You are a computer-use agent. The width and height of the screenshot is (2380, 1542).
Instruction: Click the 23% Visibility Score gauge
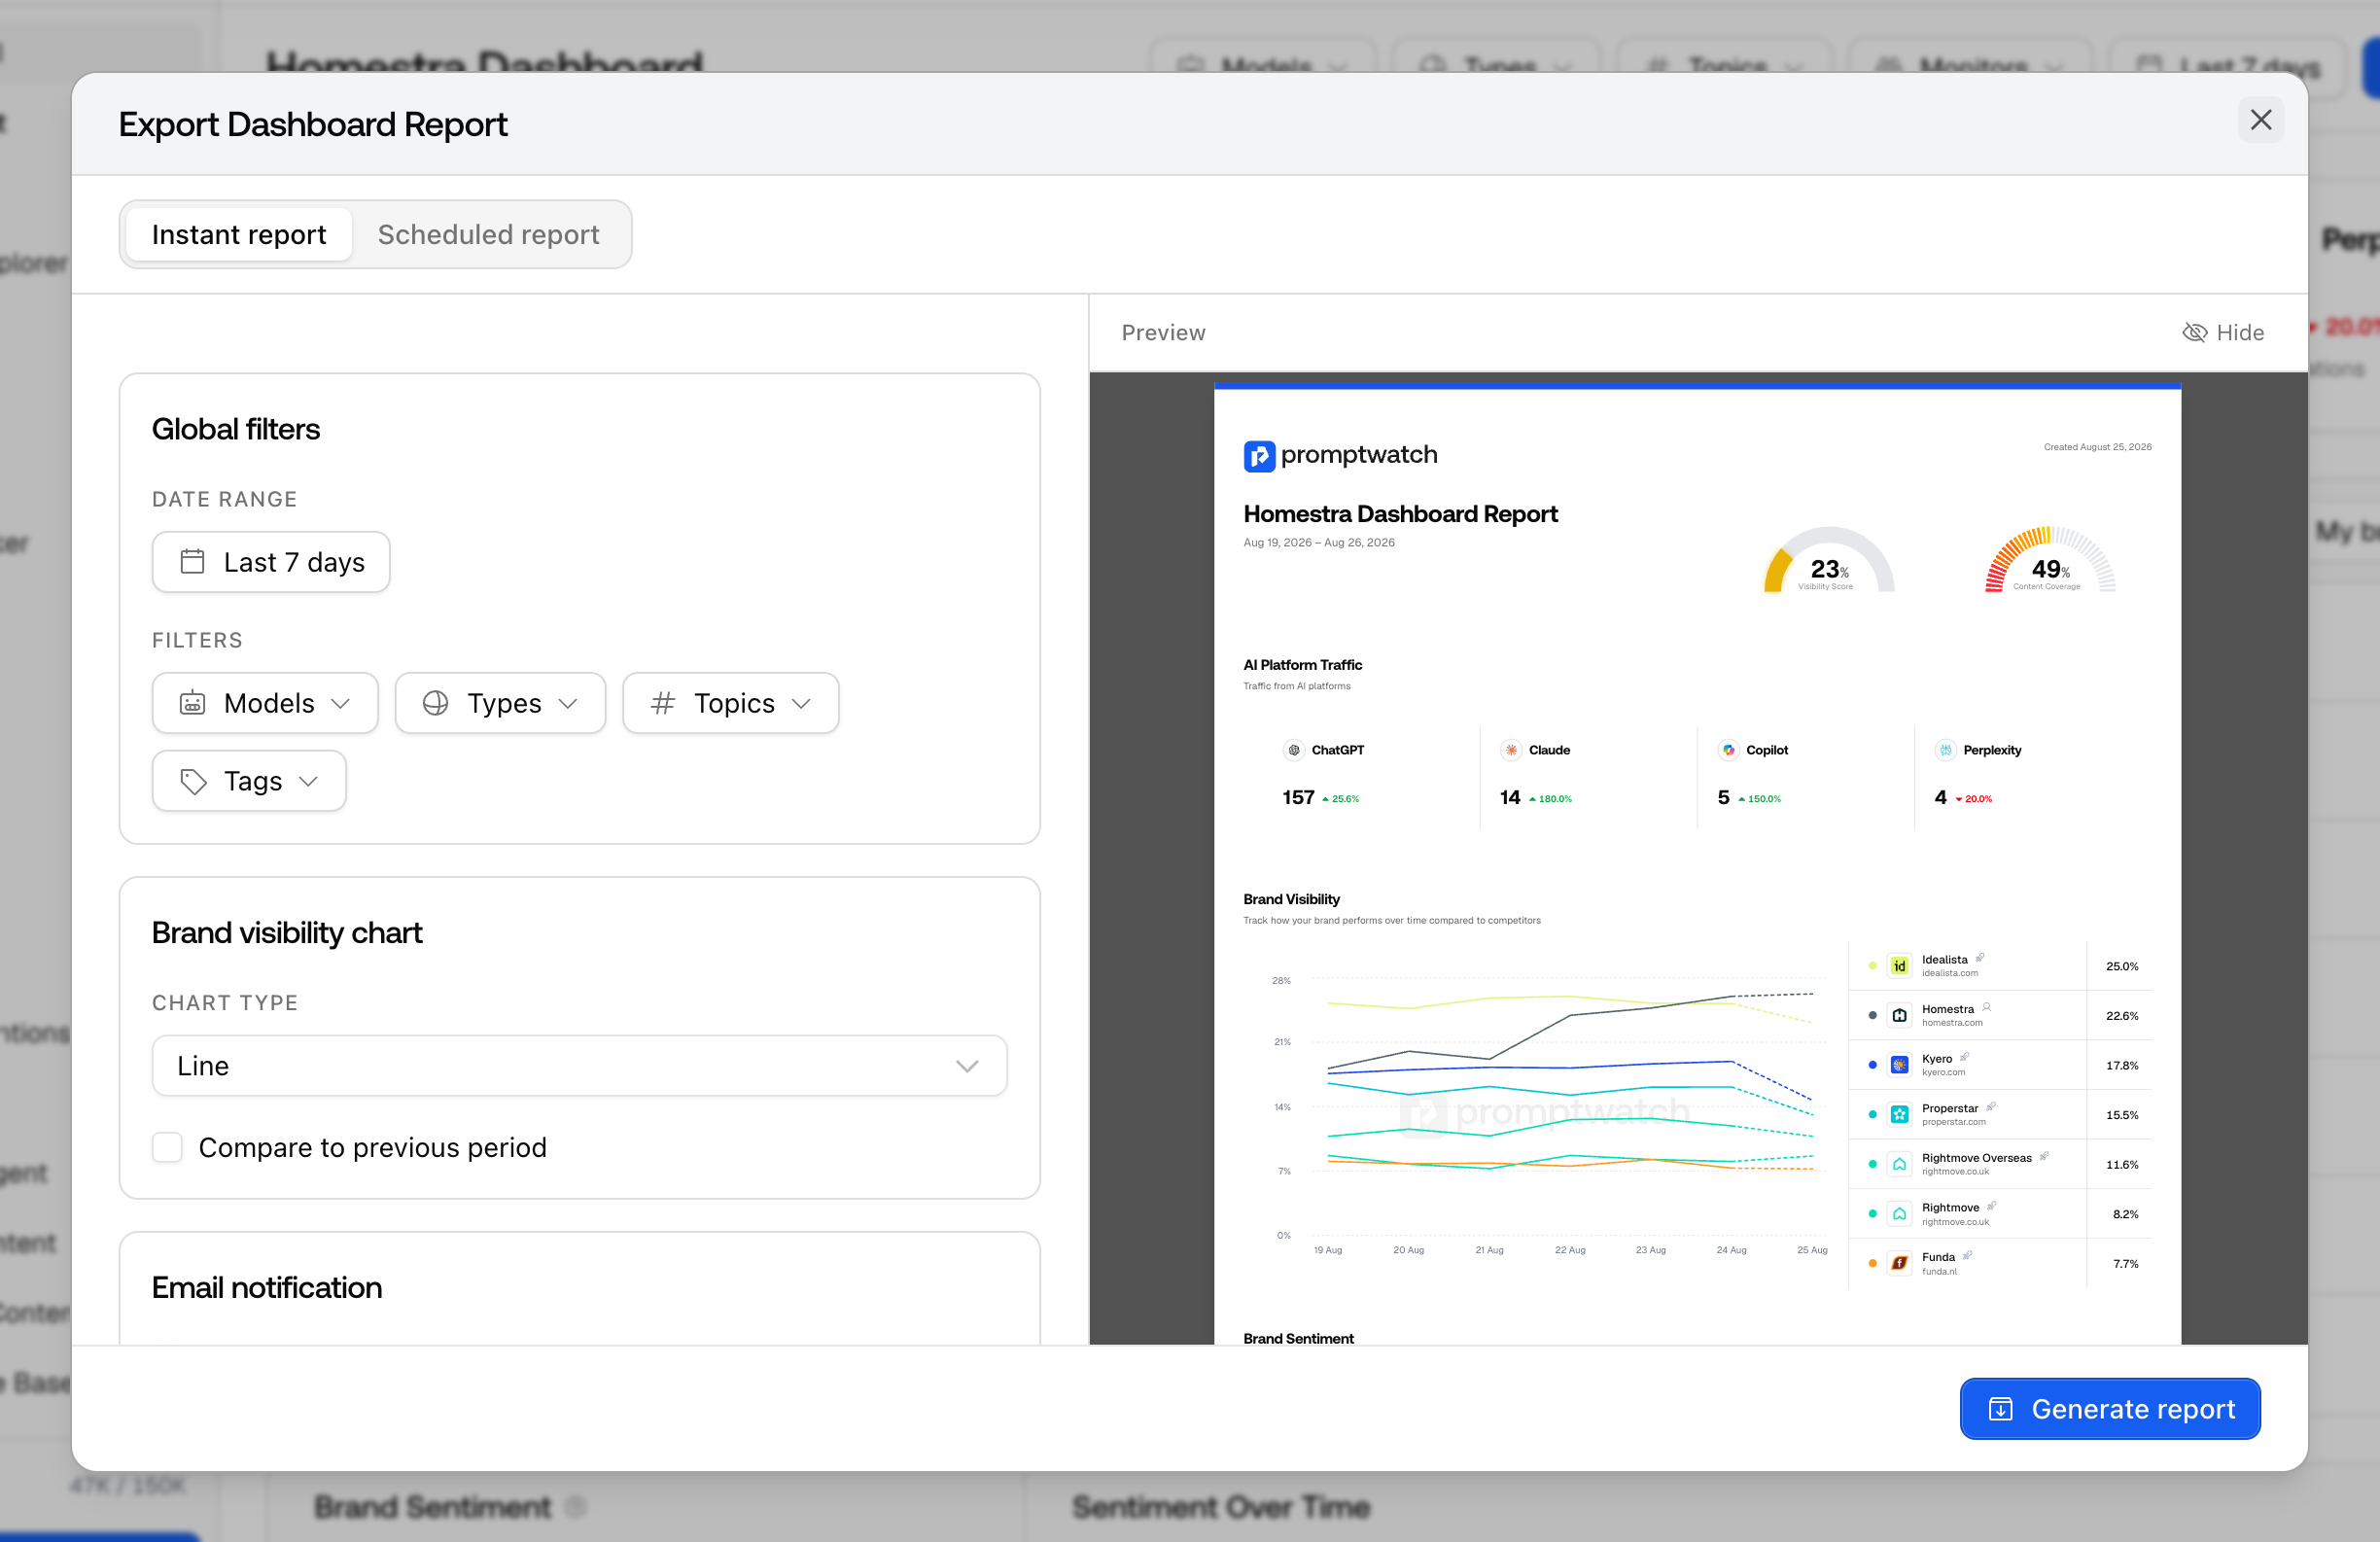tap(1828, 560)
